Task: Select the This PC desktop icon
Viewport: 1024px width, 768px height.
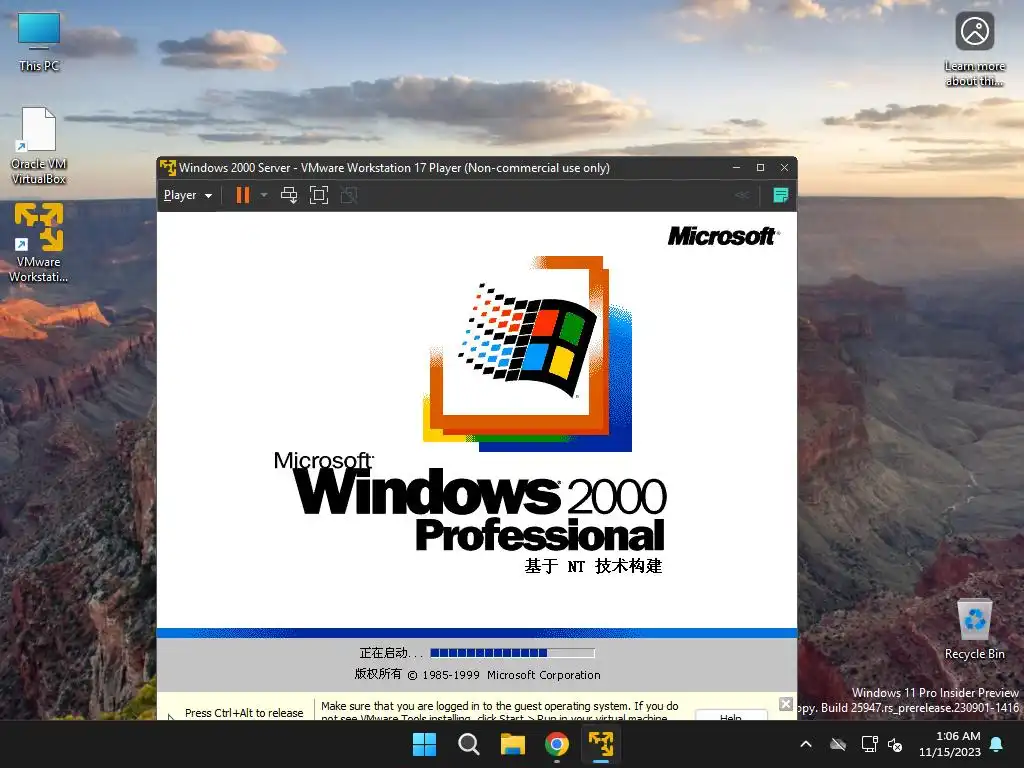Action: pos(39,42)
